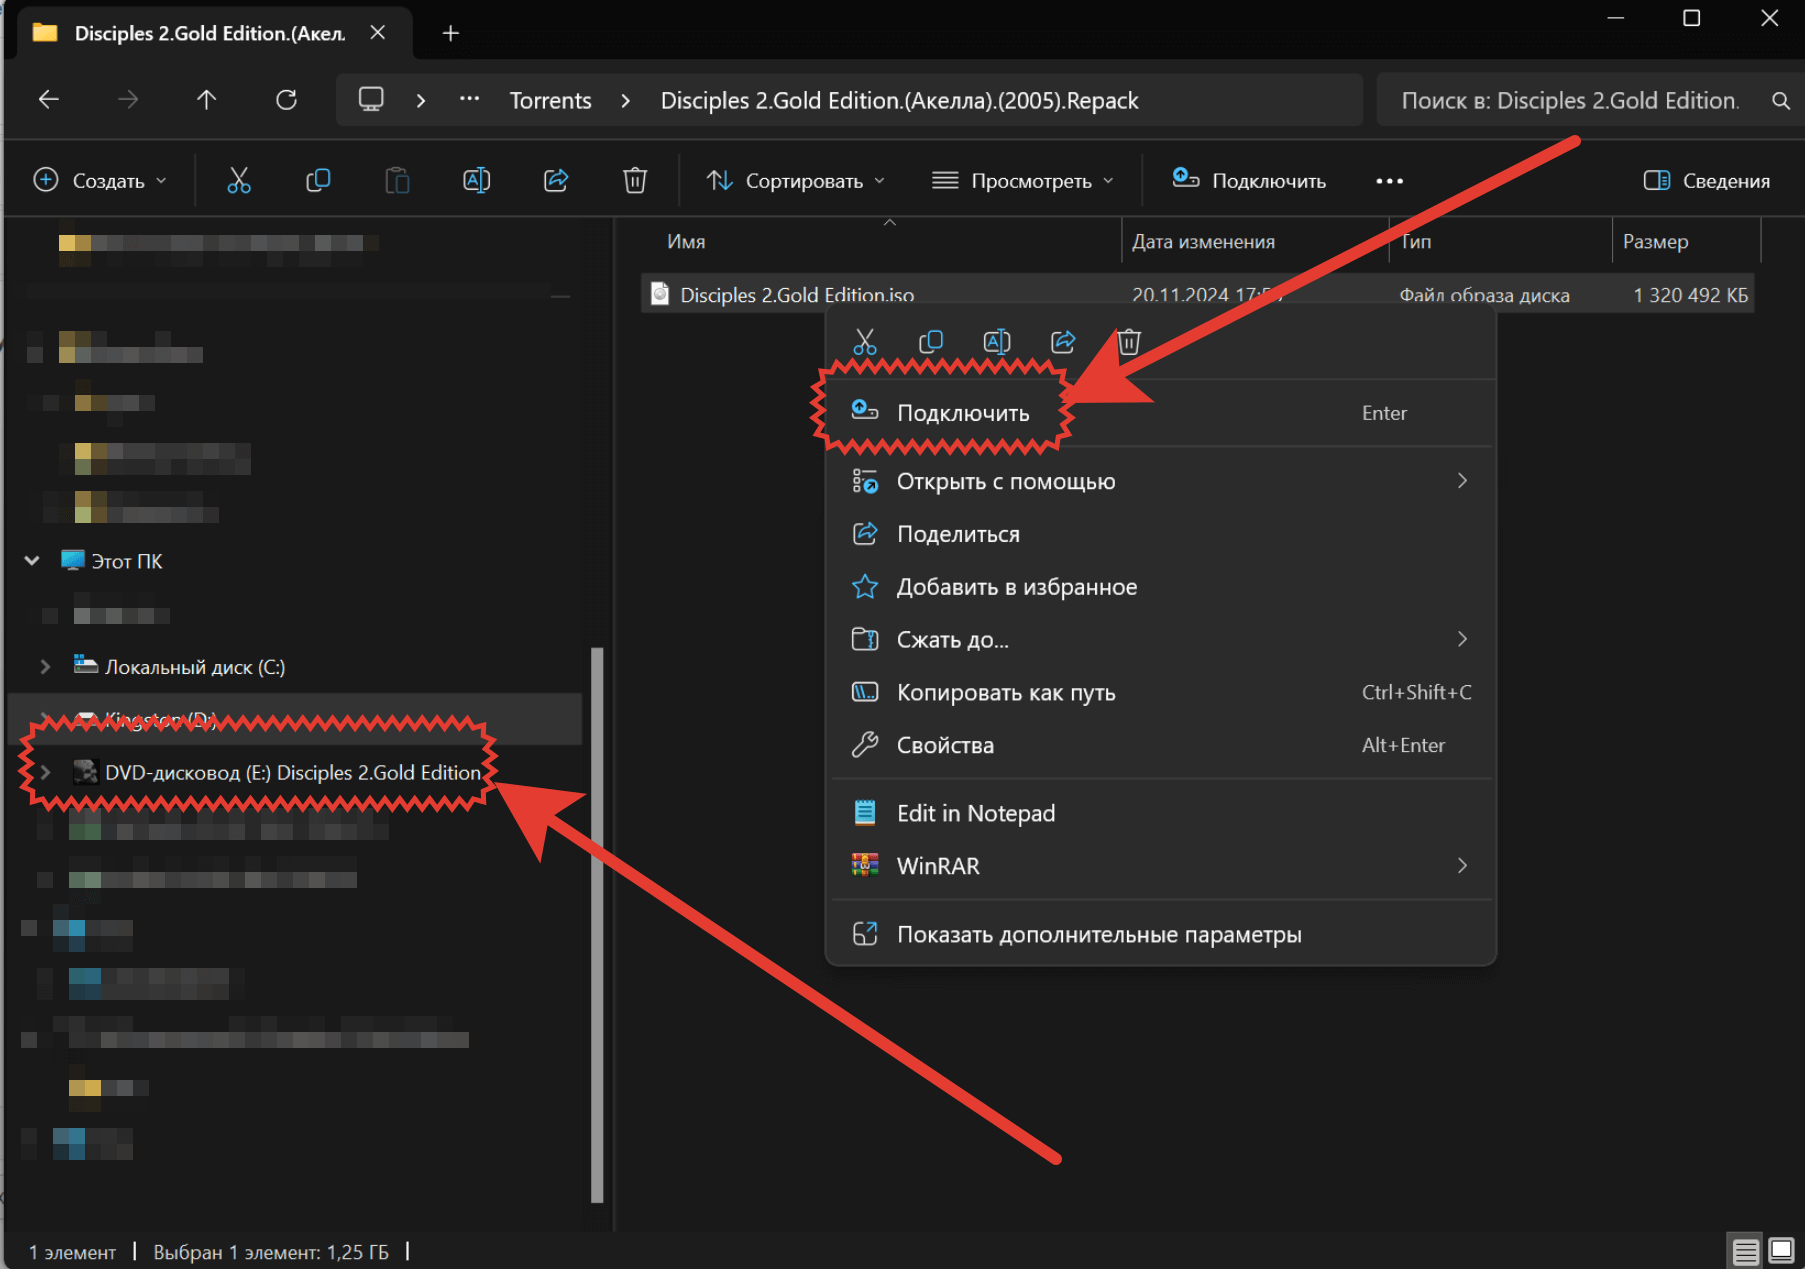Expand the Сжать до... submenu
Image resolution: width=1805 pixels, height=1269 pixels.
[1462, 639]
